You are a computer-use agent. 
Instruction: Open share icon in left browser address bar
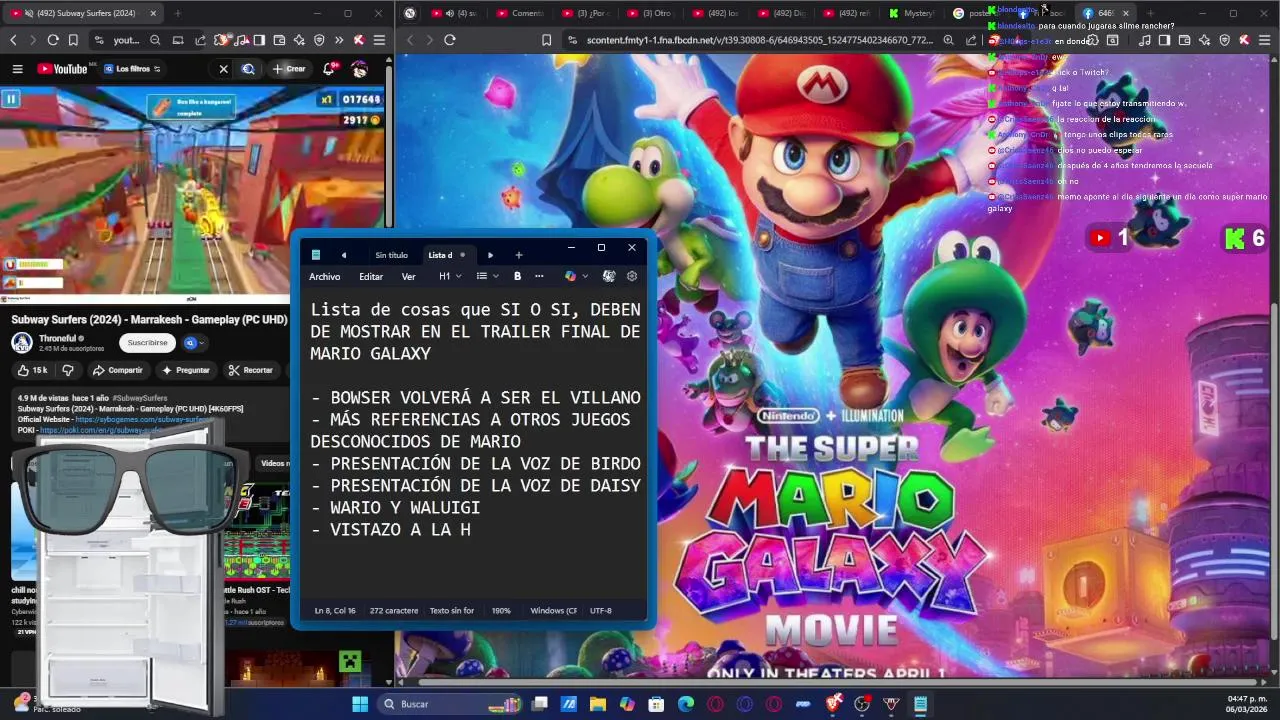200,40
